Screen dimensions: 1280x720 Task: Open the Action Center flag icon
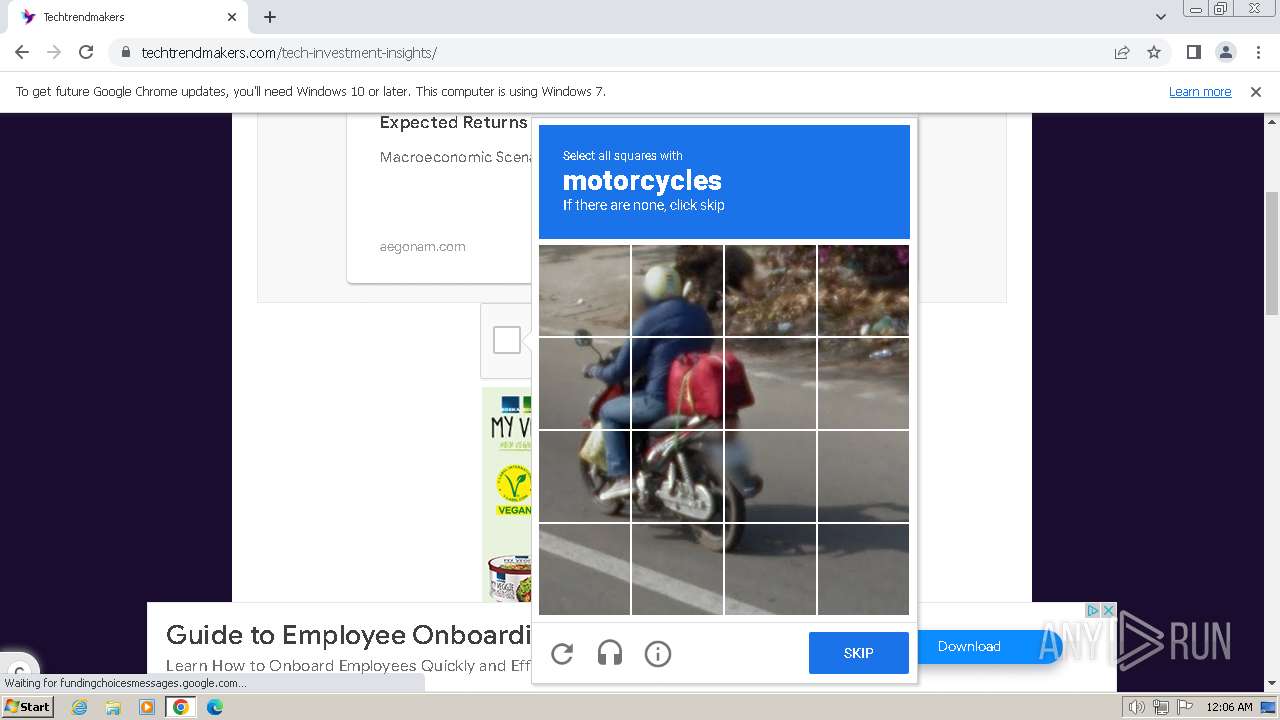click(x=1183, y=707)
